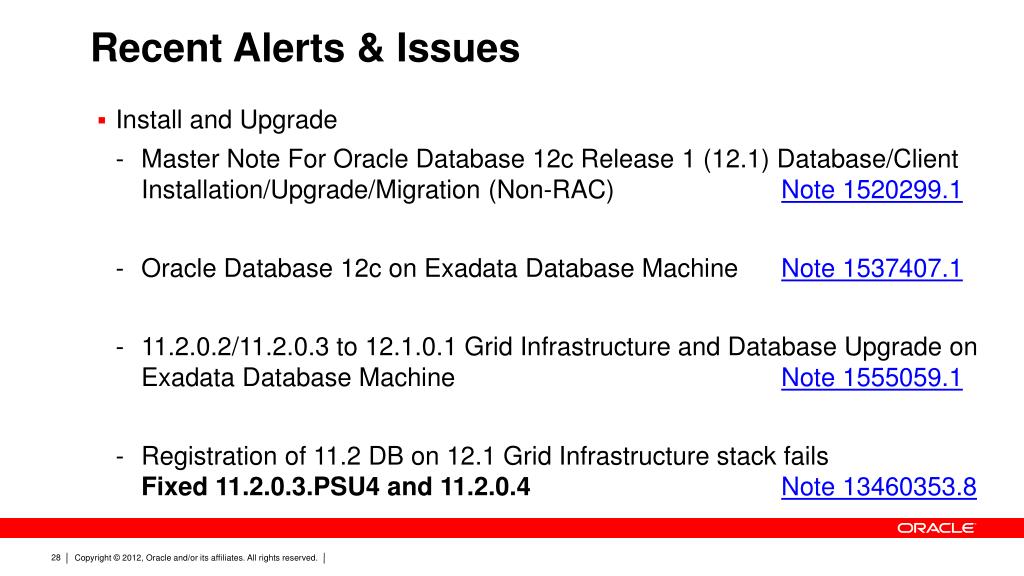
Task: Click the slide number 28
Action: [x=56, y=558]
